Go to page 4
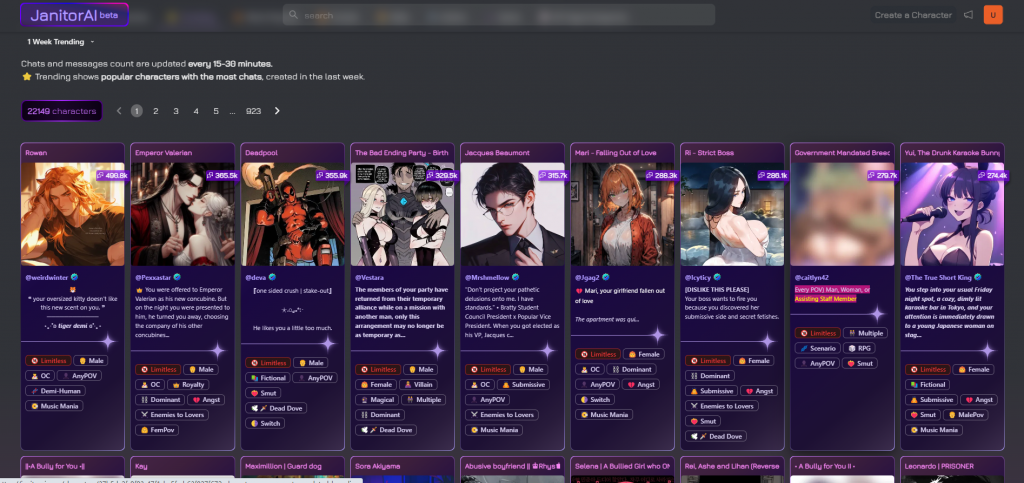 point(196,111)
